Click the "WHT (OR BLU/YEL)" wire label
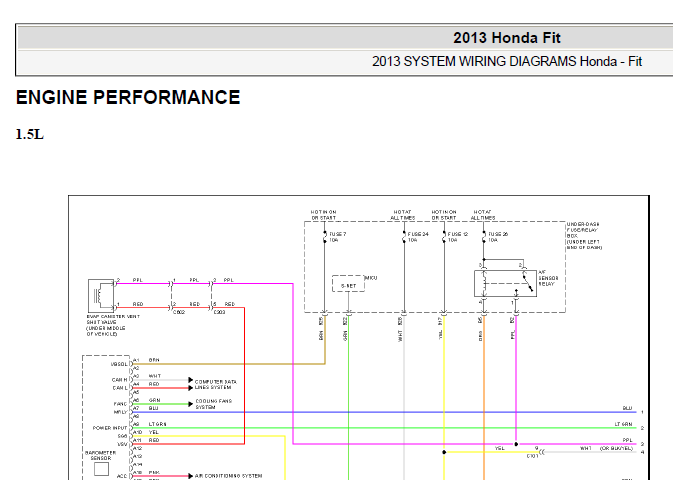This screenshot has height=480, width=673. (606, 448)
